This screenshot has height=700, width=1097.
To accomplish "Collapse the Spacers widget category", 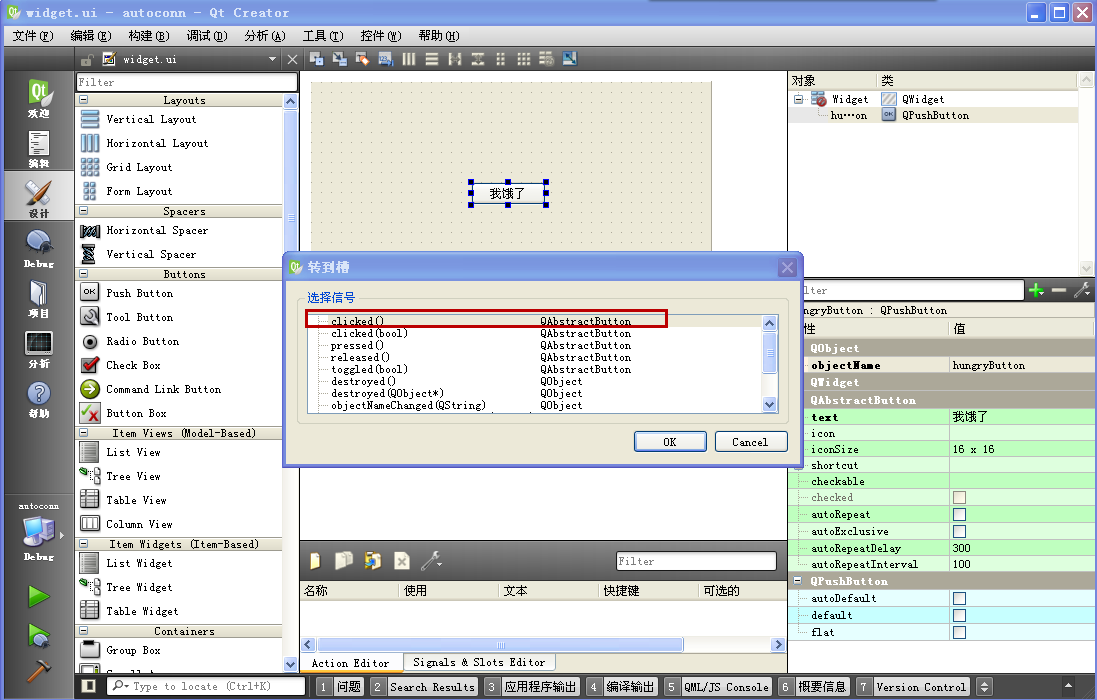I will (84, 210).
